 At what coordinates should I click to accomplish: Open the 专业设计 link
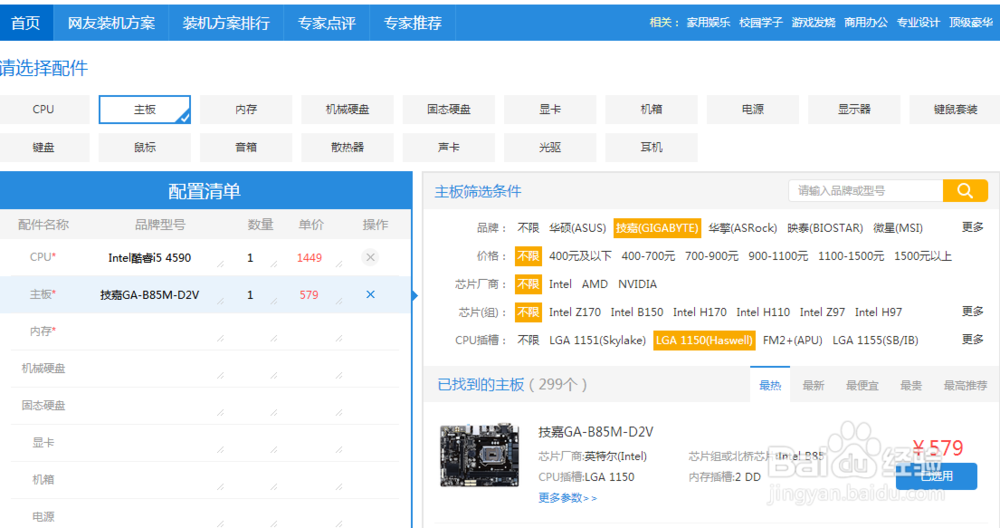point(918,23)
